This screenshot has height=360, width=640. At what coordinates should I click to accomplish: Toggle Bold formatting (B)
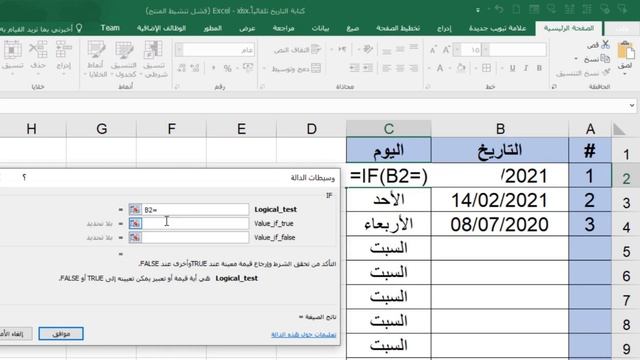click(x=540, y=68)
